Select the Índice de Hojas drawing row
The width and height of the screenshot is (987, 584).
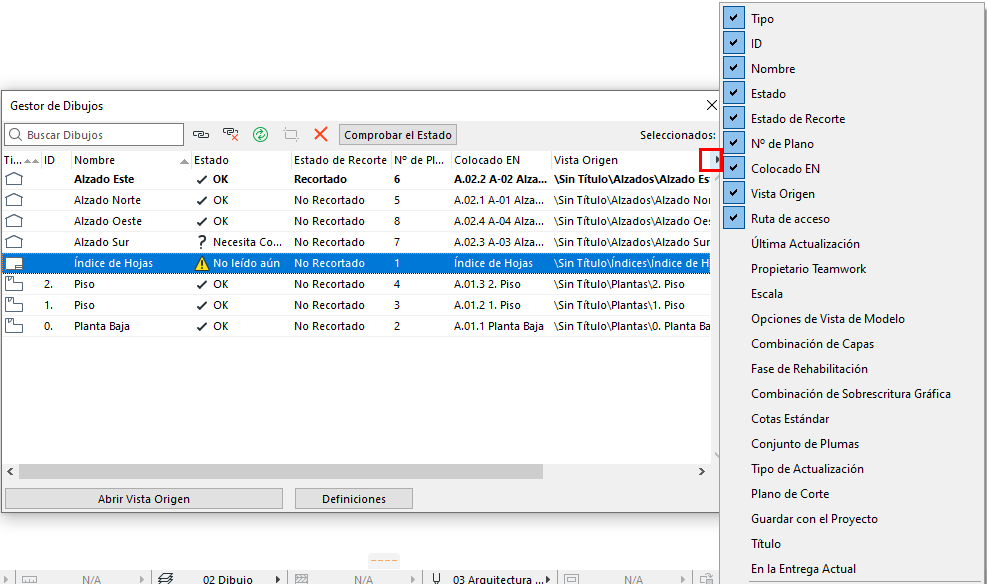tap(356, 263)
